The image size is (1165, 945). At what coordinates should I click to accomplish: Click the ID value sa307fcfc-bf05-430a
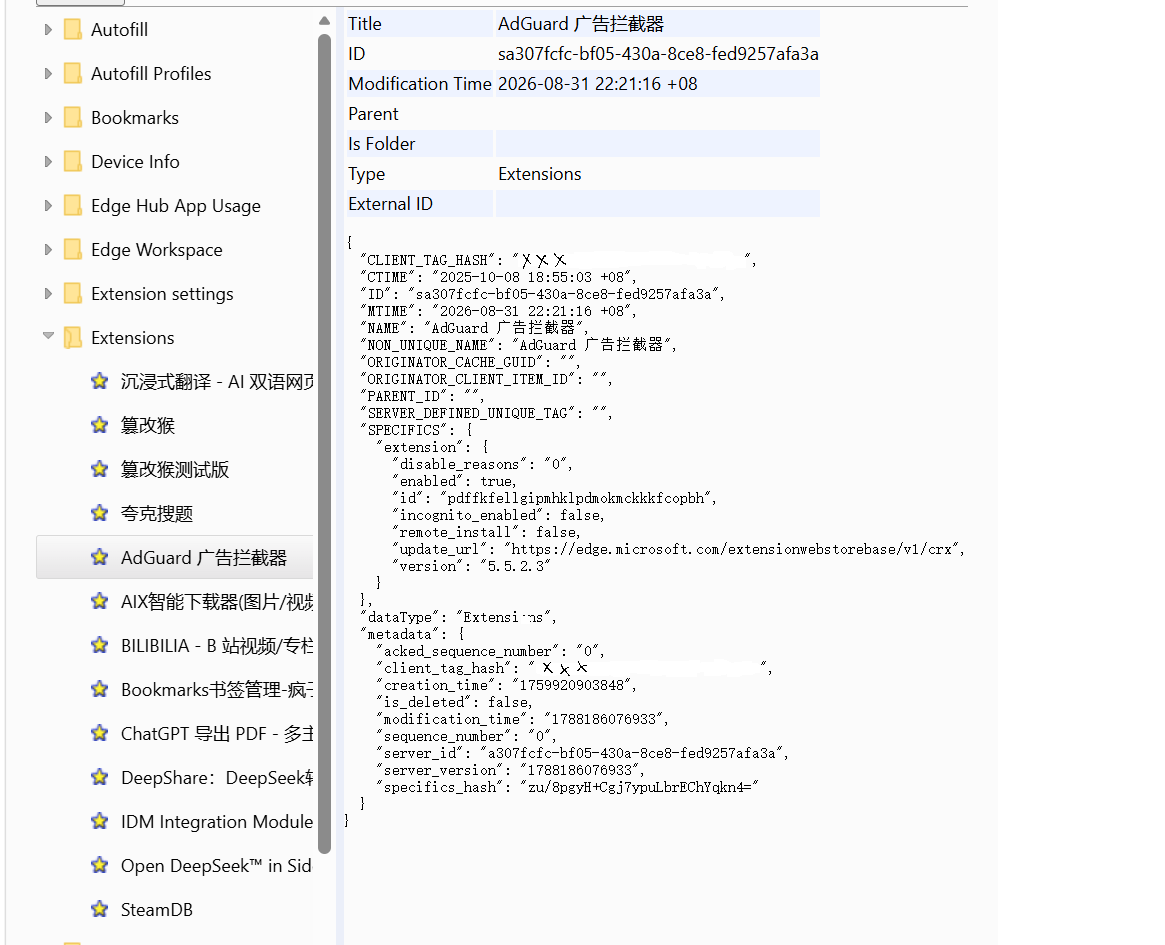(x=658, y=53)
